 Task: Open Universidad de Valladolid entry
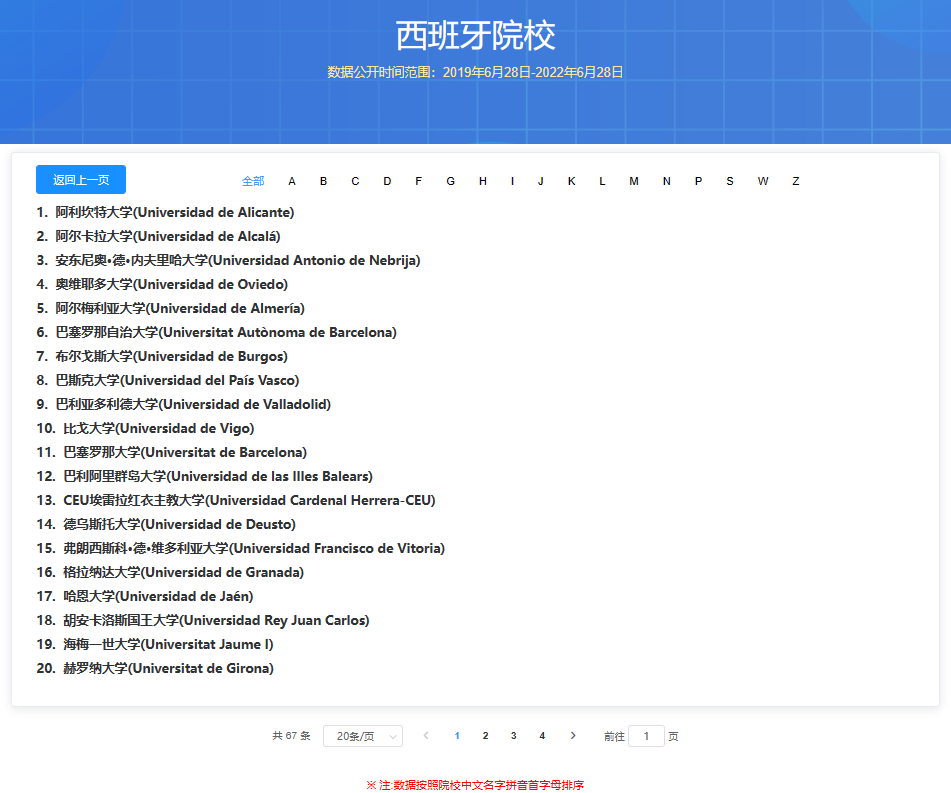(184, 404)
